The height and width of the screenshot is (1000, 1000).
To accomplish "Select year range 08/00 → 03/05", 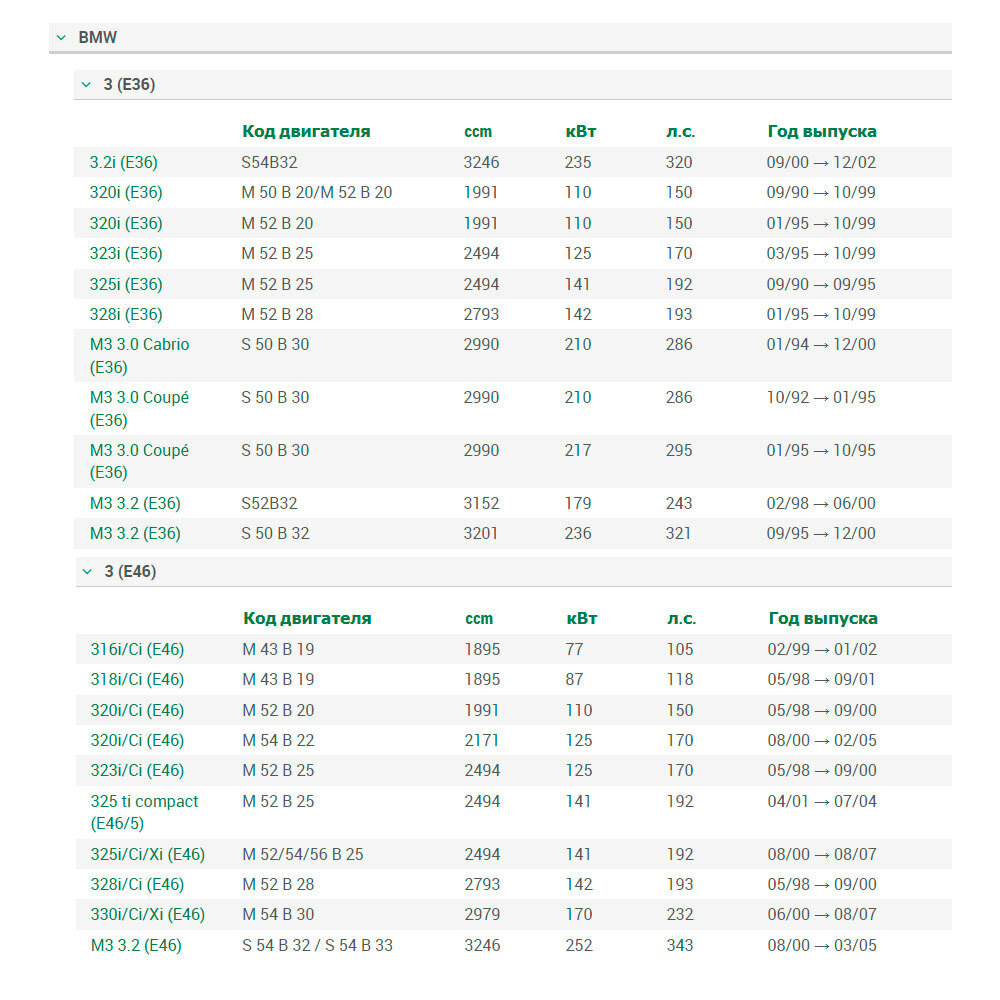I will tap(823, 946).
